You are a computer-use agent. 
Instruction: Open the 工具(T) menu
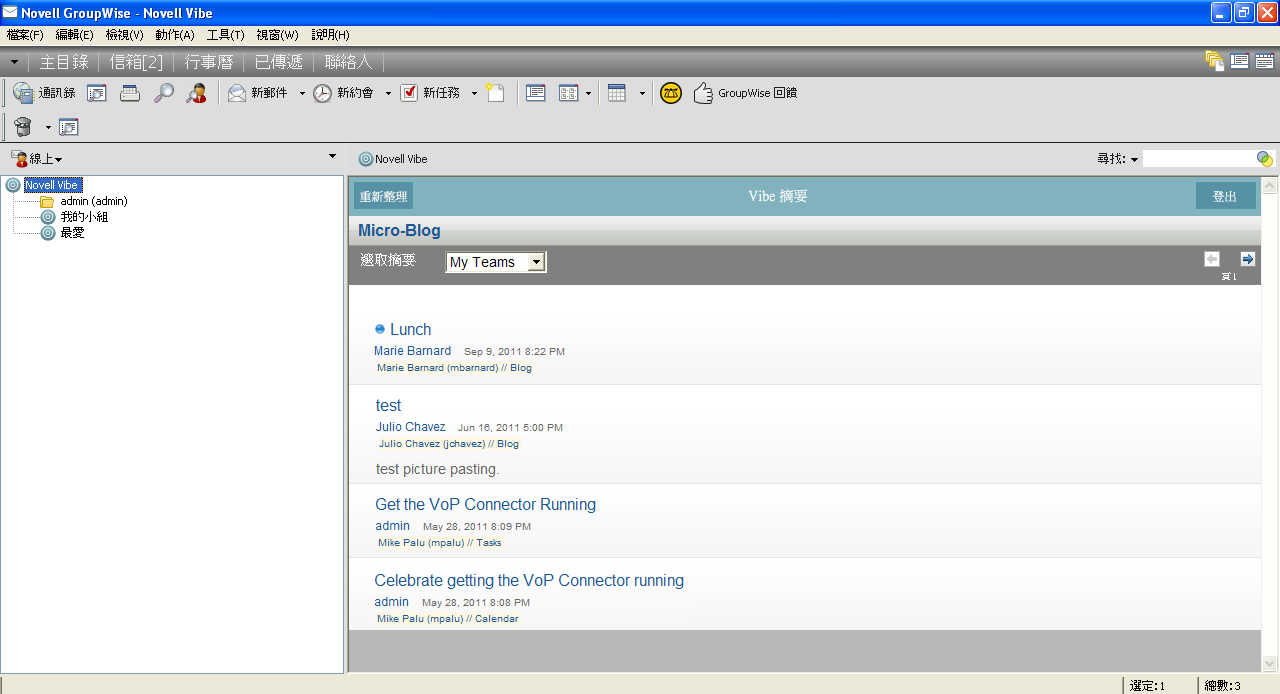point(226,35)
